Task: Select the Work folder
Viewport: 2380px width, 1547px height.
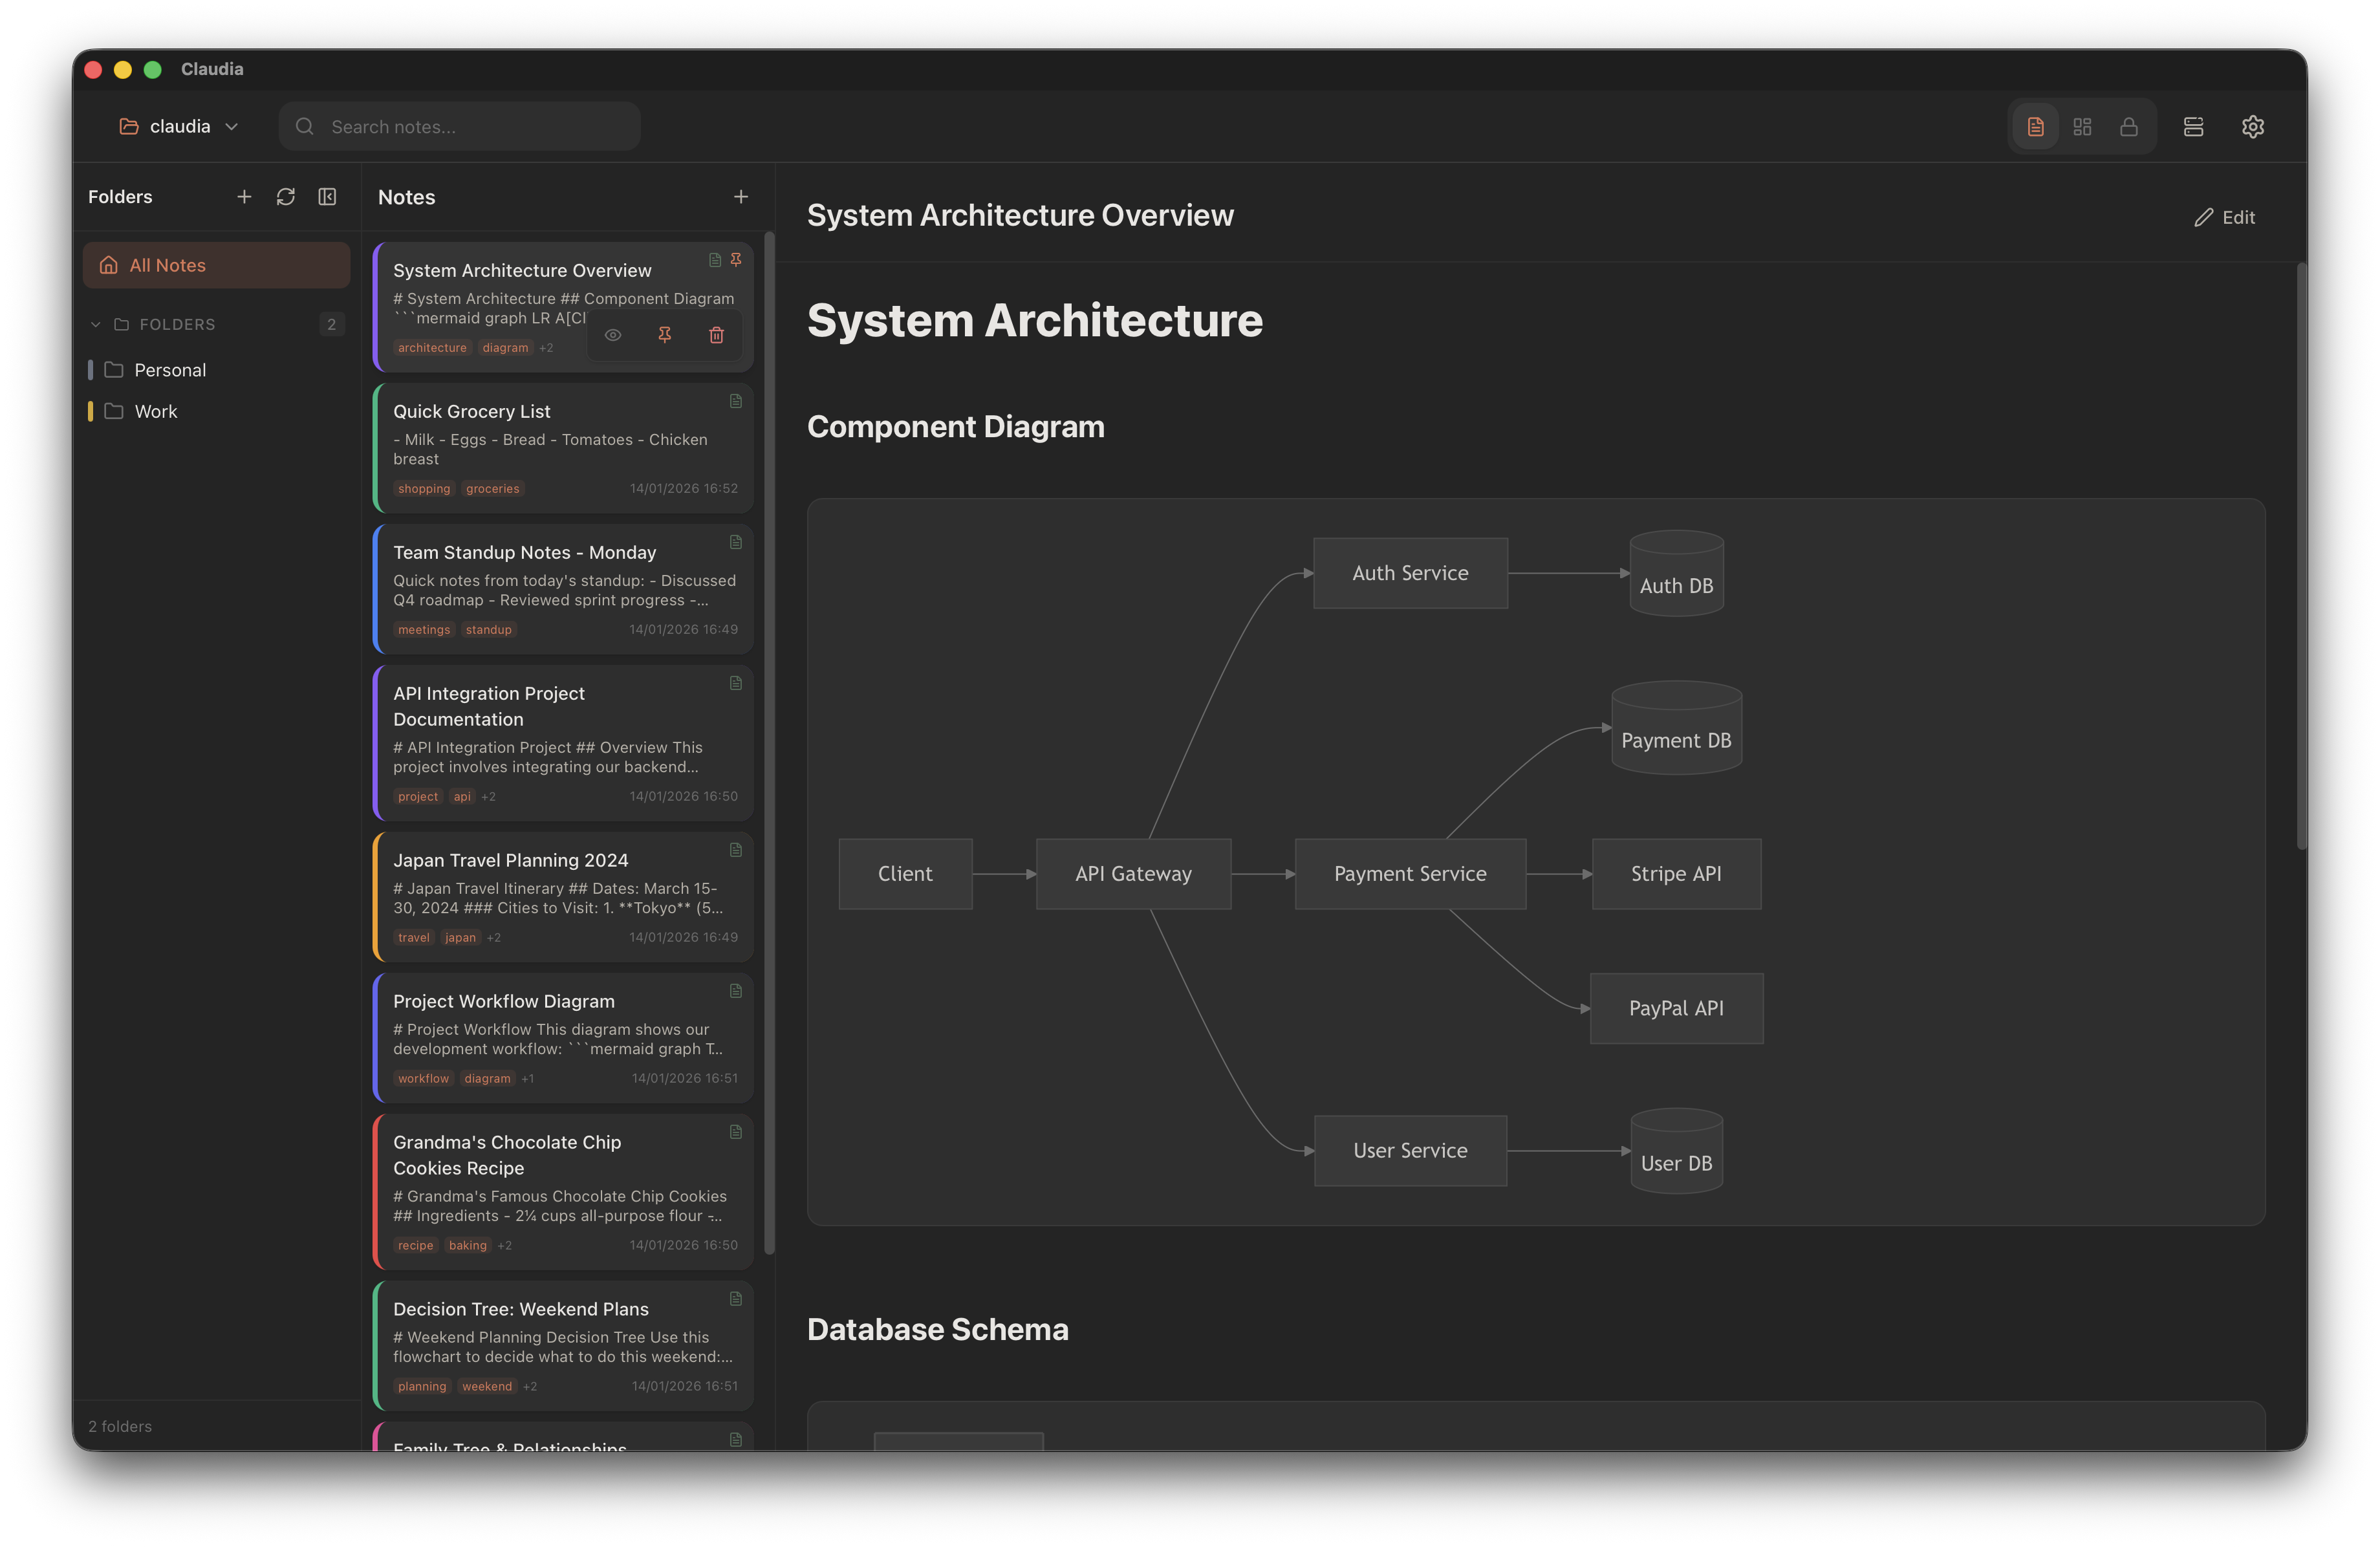Action: point(156,411)
